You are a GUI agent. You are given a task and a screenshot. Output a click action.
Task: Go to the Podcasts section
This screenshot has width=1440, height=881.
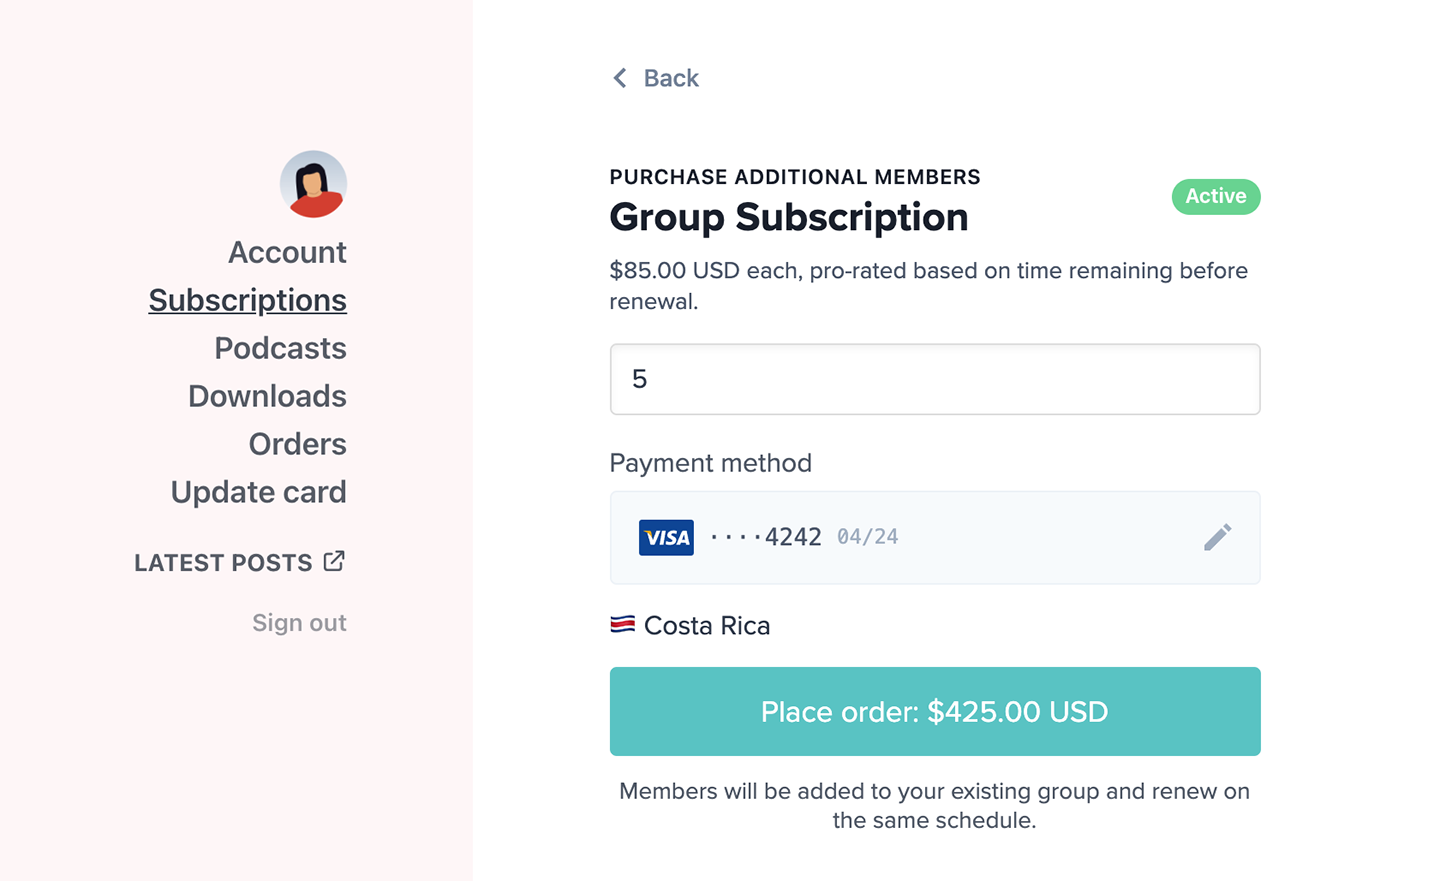[280, 348]
